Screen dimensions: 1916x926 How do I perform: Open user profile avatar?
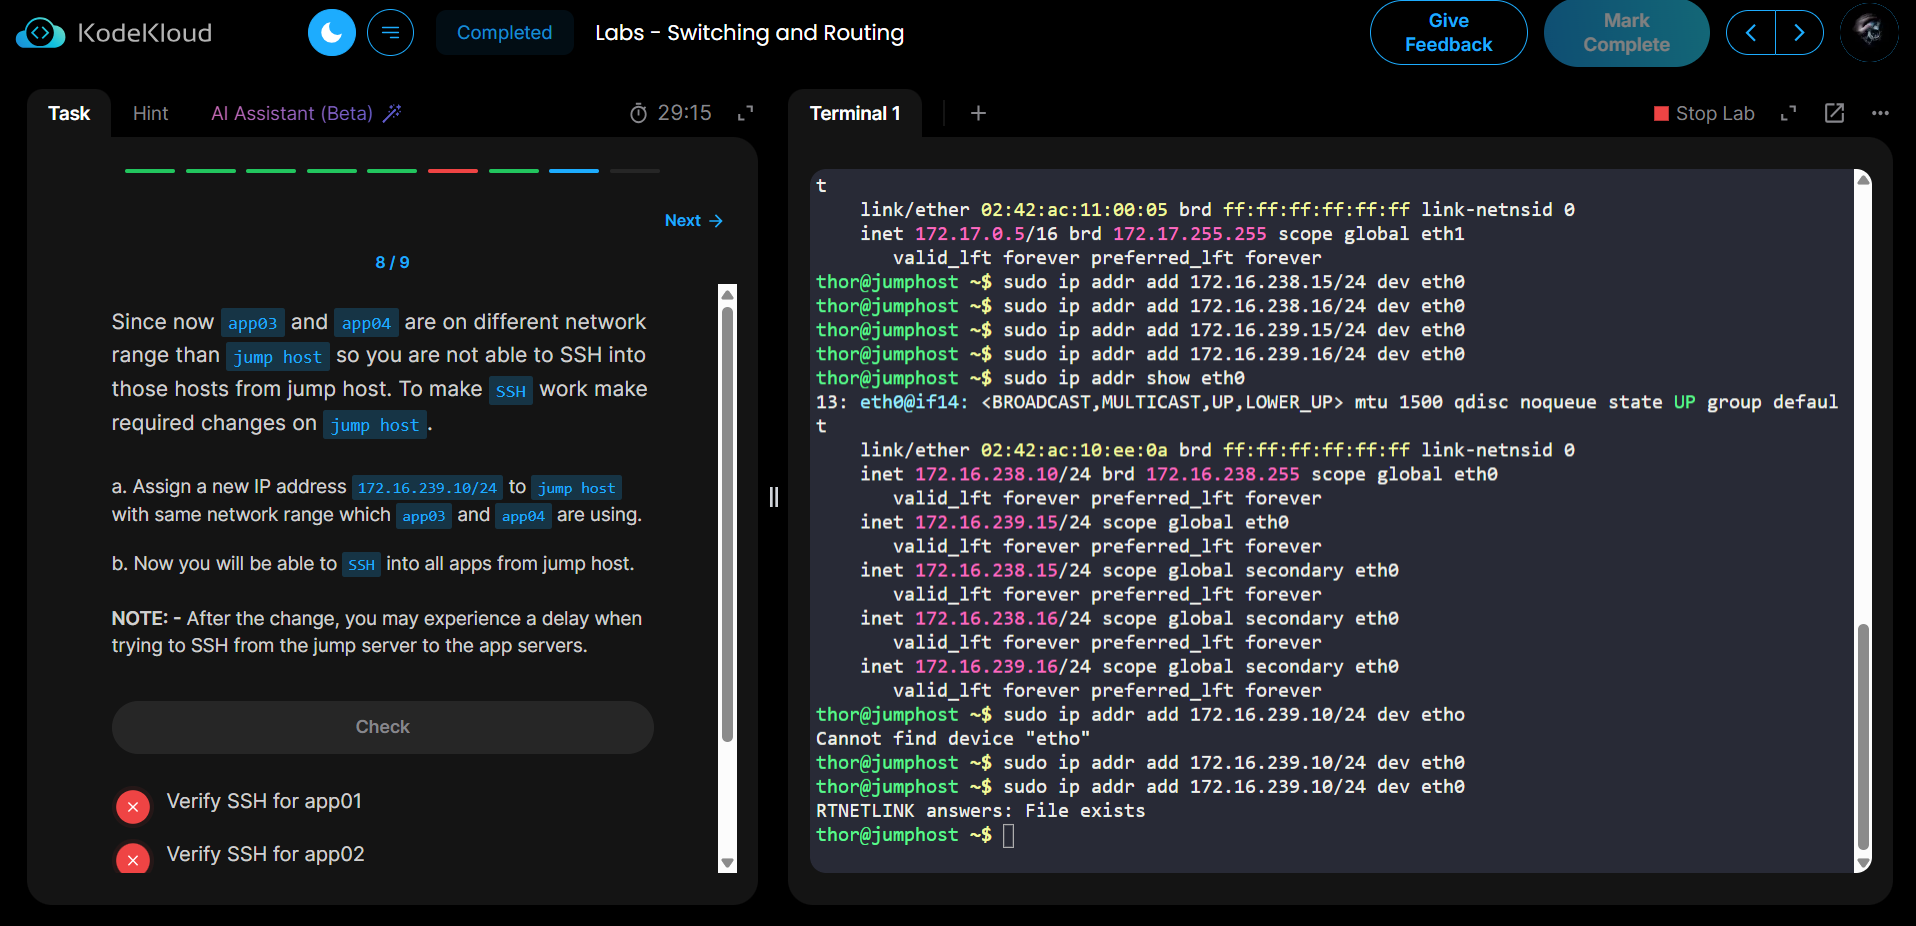(x=1868, y=32)
